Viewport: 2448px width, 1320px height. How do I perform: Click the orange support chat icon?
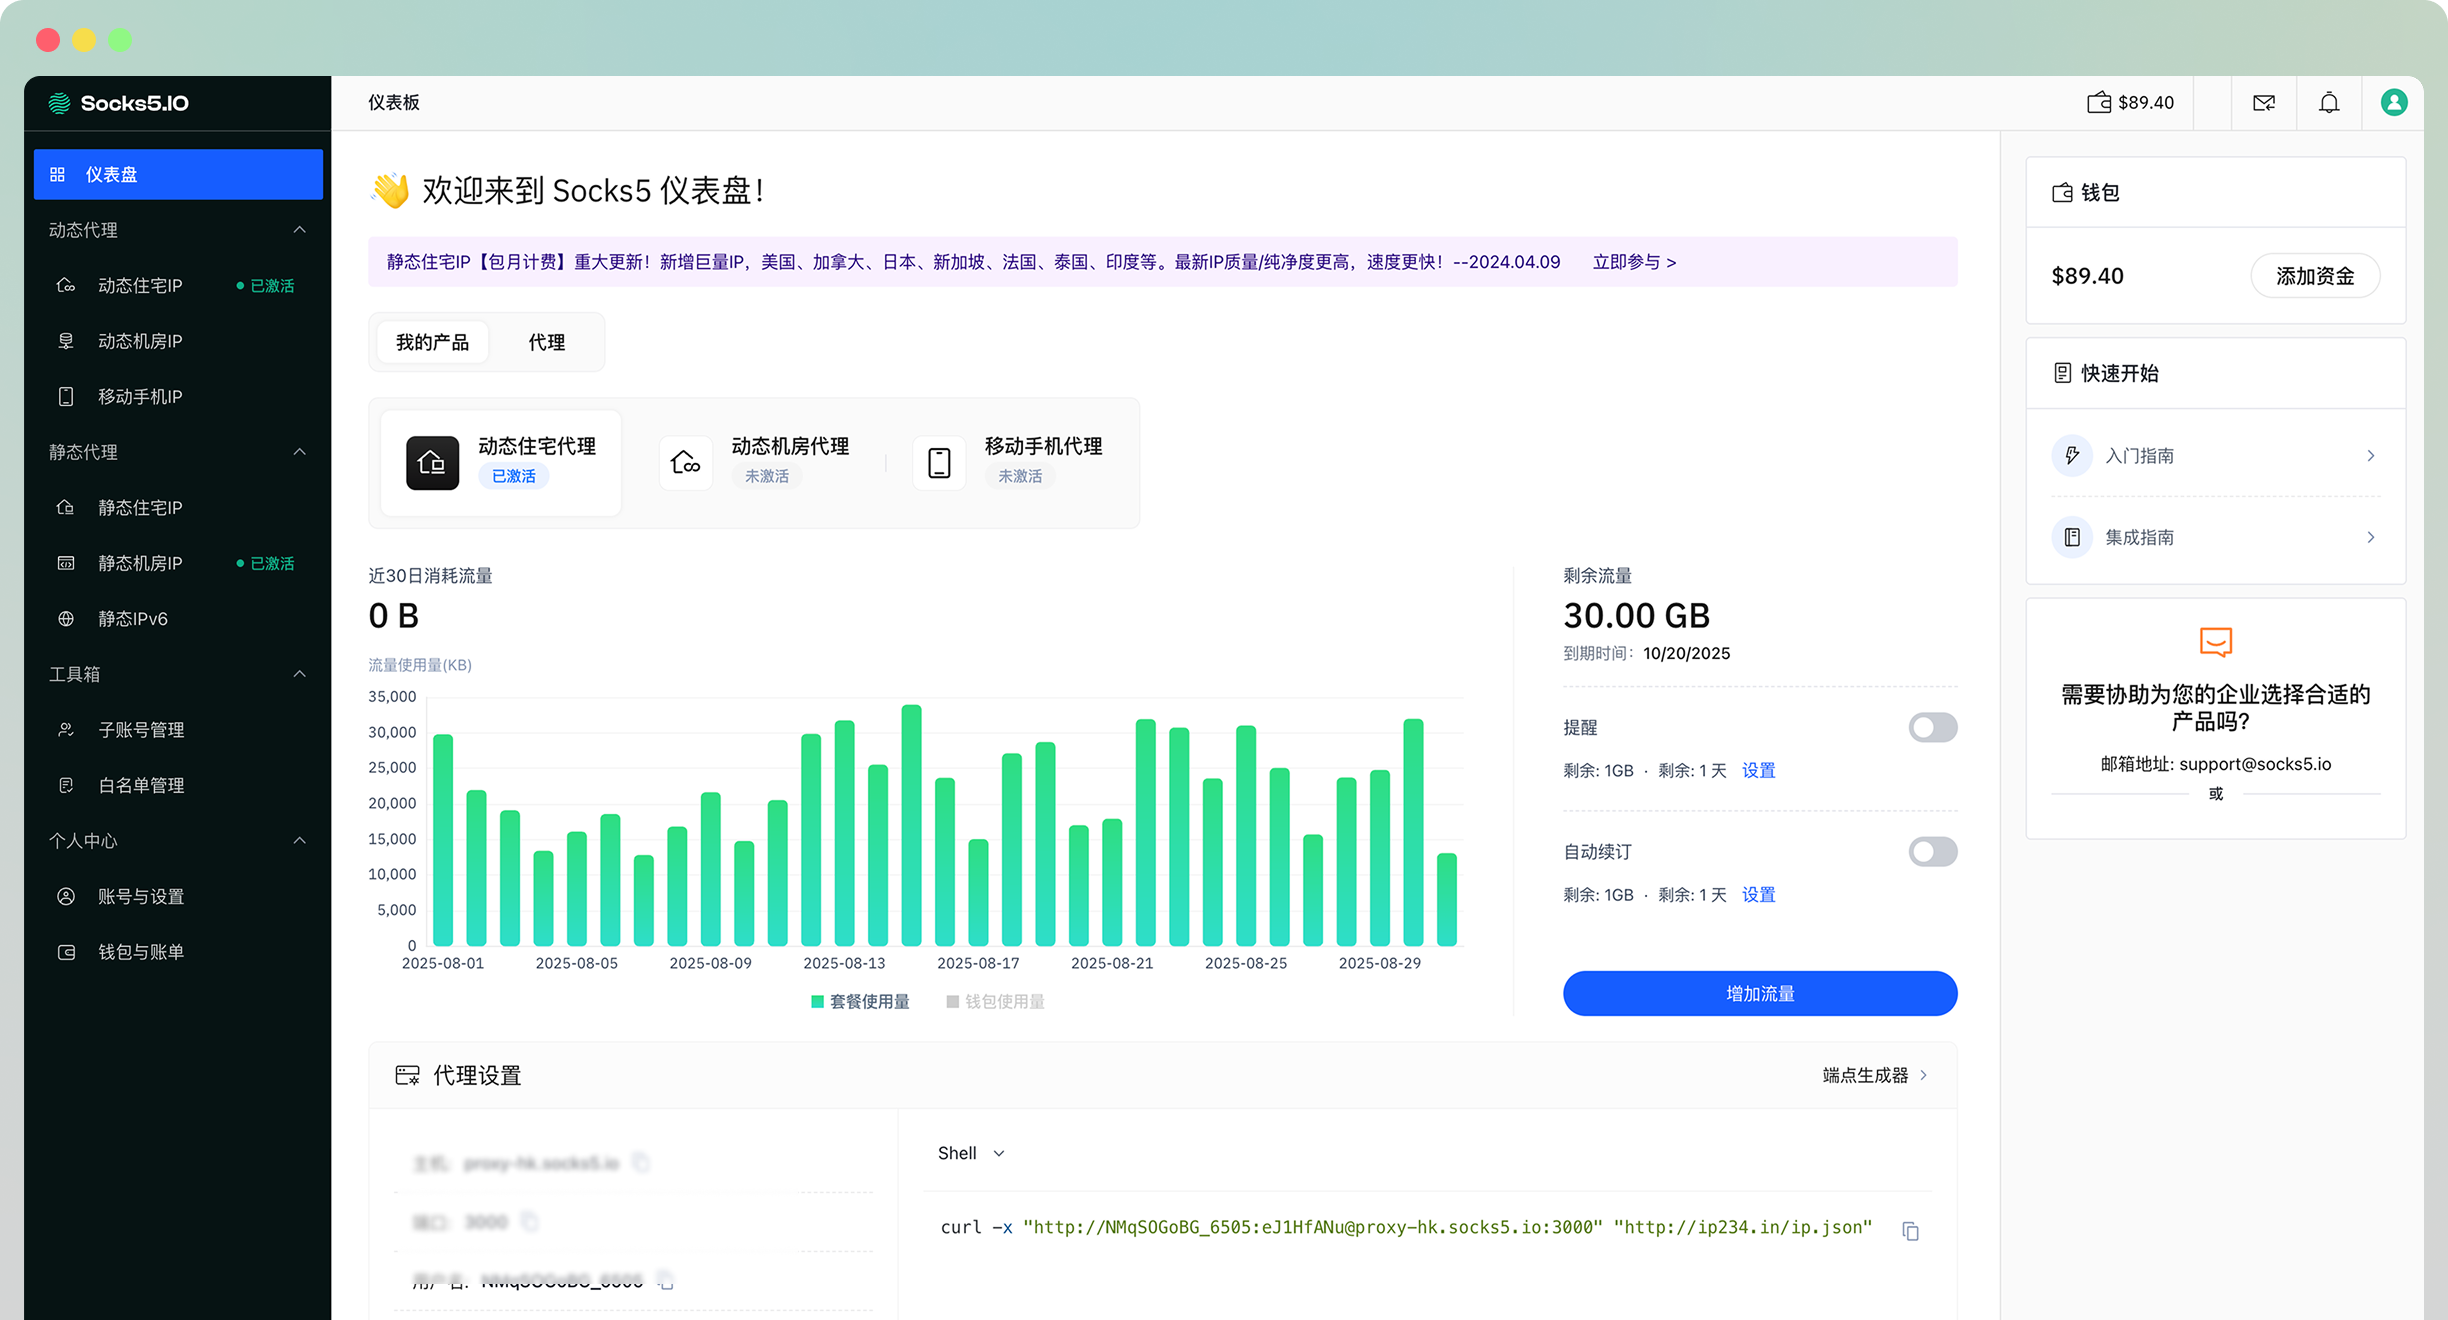coord(2216,642)
